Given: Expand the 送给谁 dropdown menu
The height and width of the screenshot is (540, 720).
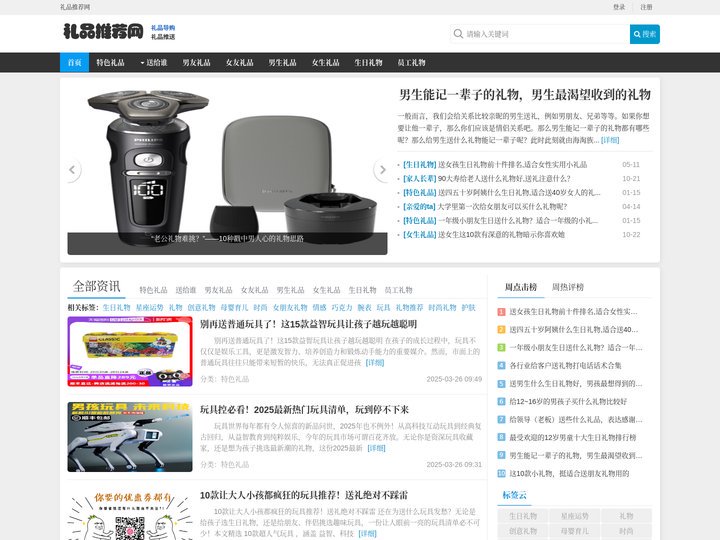Looking at the screenshot, I should pos(153,62).
